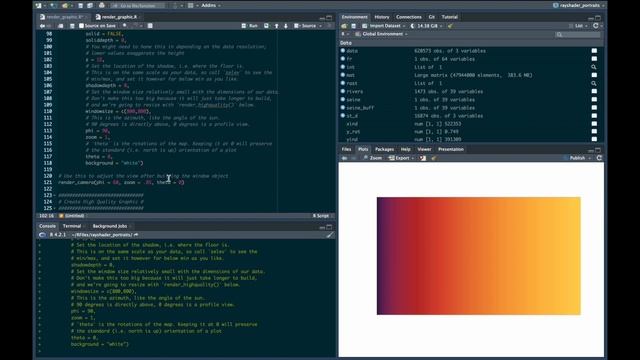Switch to the Packages tab

pos(384,149)
